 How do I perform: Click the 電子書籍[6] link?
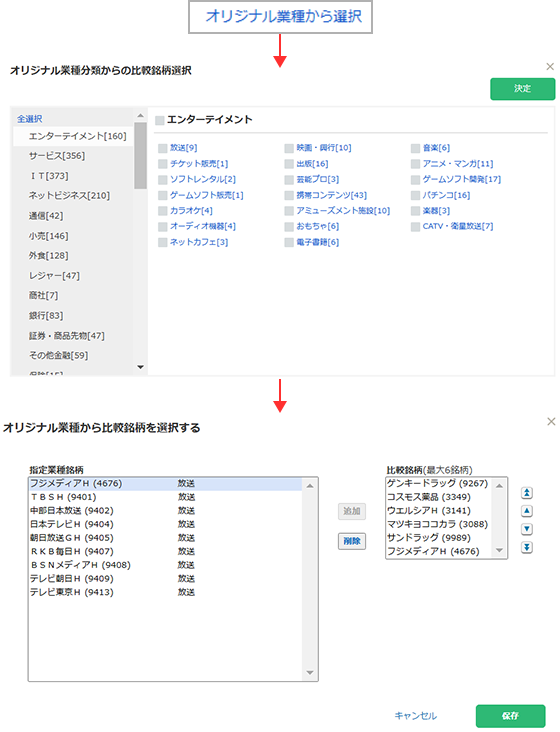pyautogui.click(x=317, y=242)
